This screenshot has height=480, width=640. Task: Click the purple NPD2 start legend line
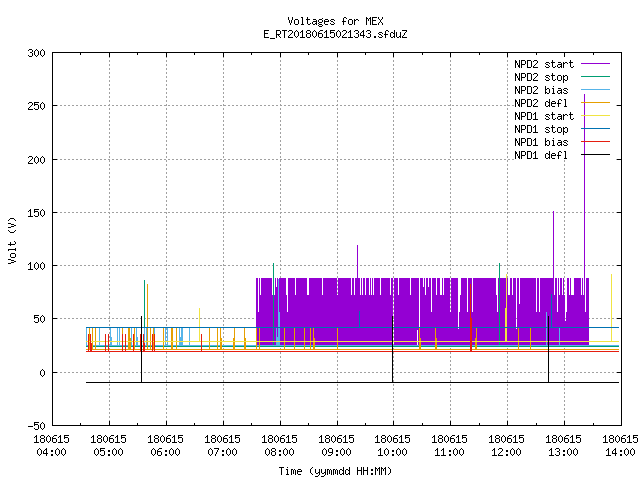pos(596,64)
